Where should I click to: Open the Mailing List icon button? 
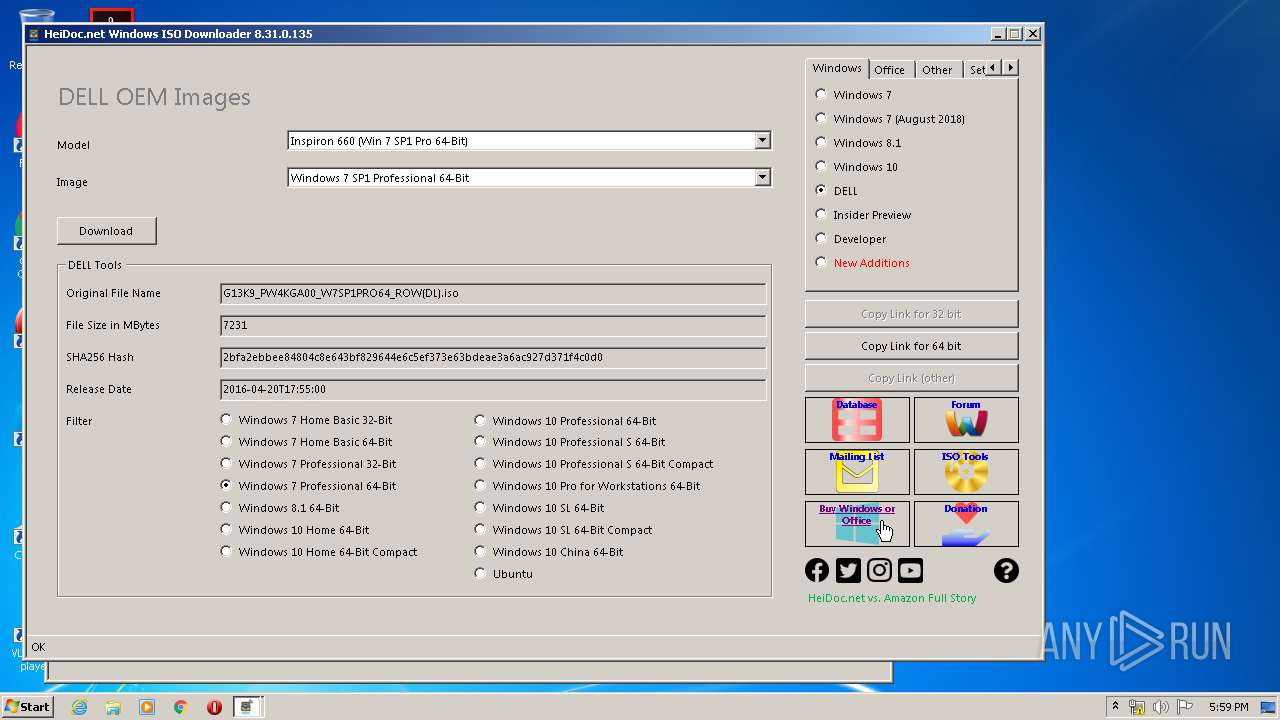coord(857,472)
